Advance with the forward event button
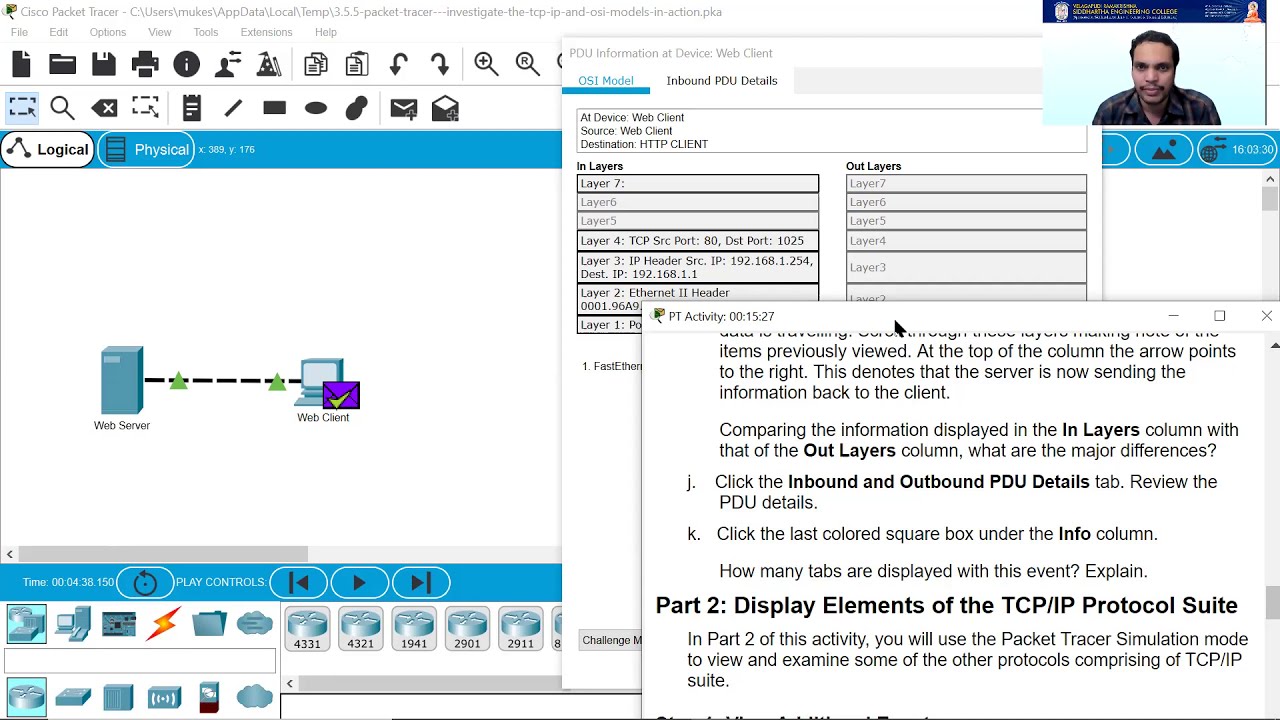 click(x=421, y=582)
